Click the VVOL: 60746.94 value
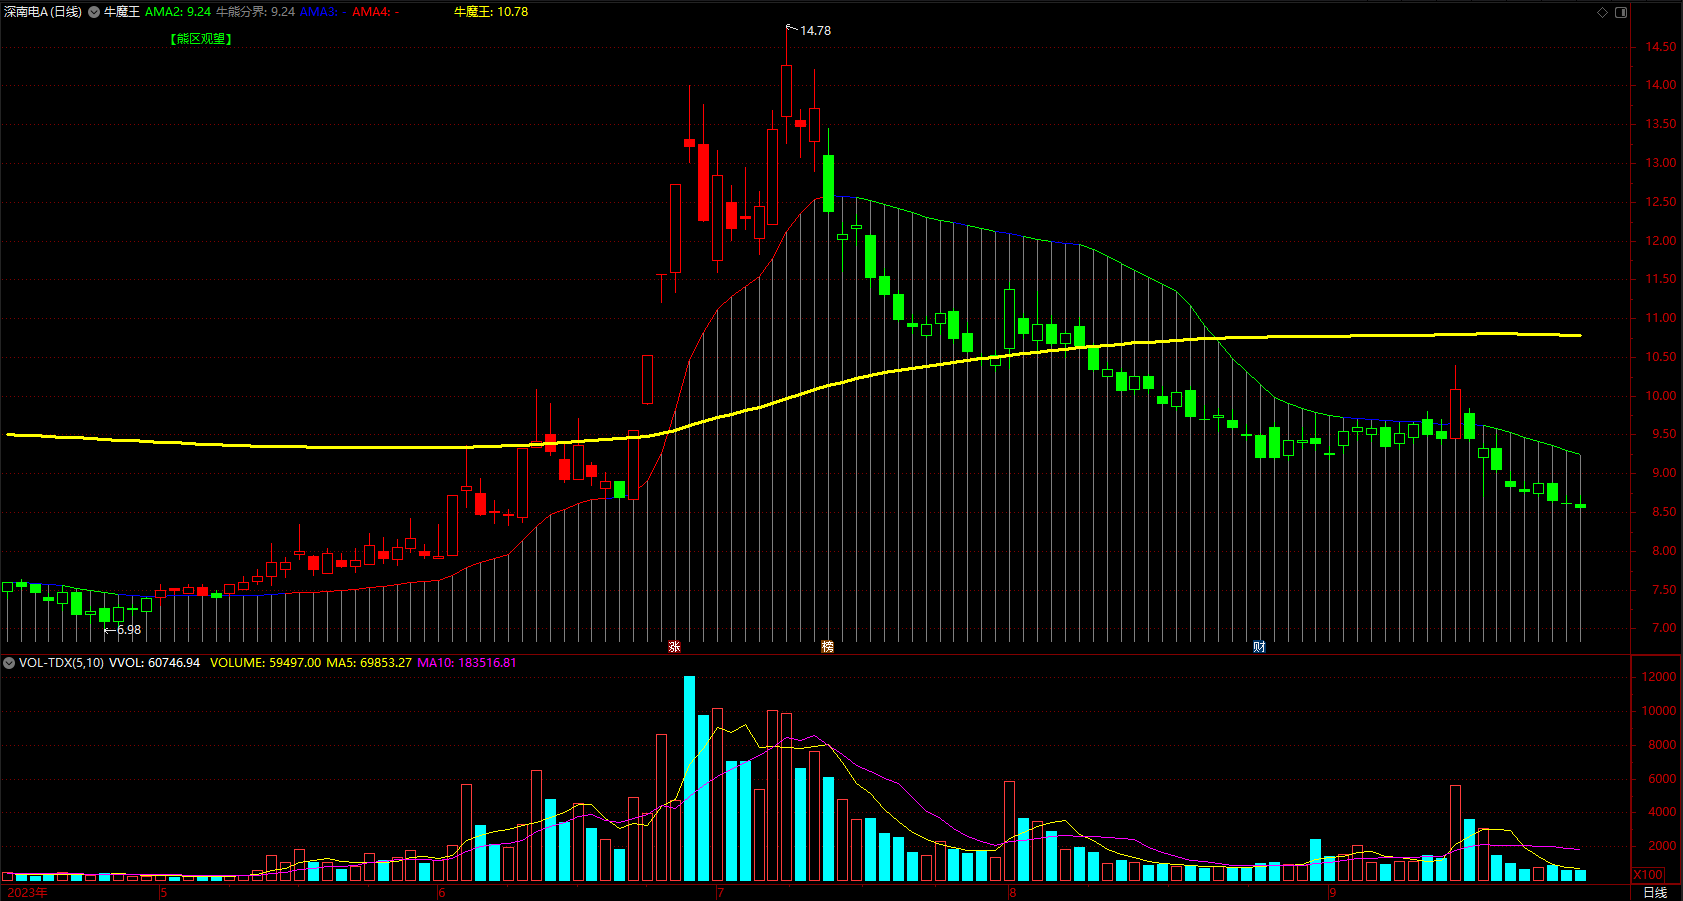The image size is (1683, 901). coord(154,663)
